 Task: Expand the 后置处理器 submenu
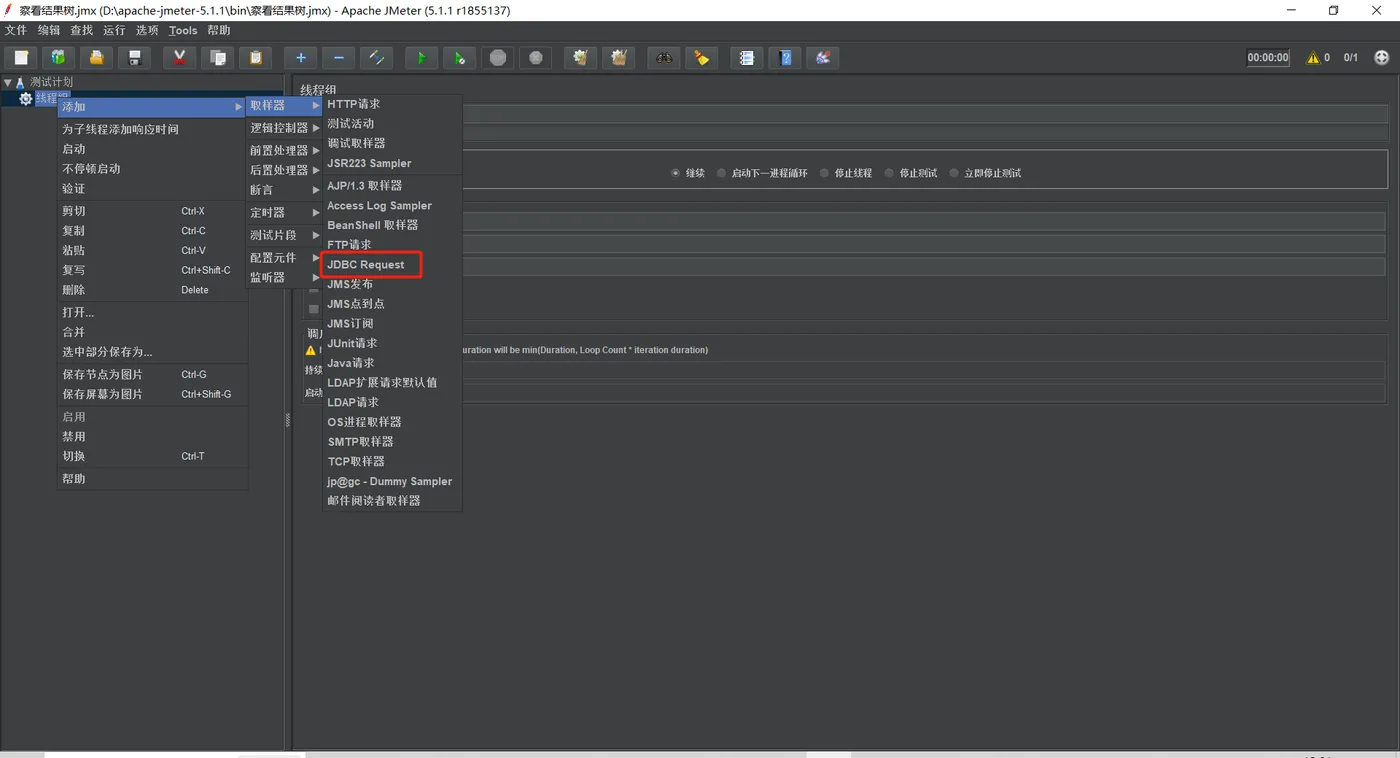284,170
